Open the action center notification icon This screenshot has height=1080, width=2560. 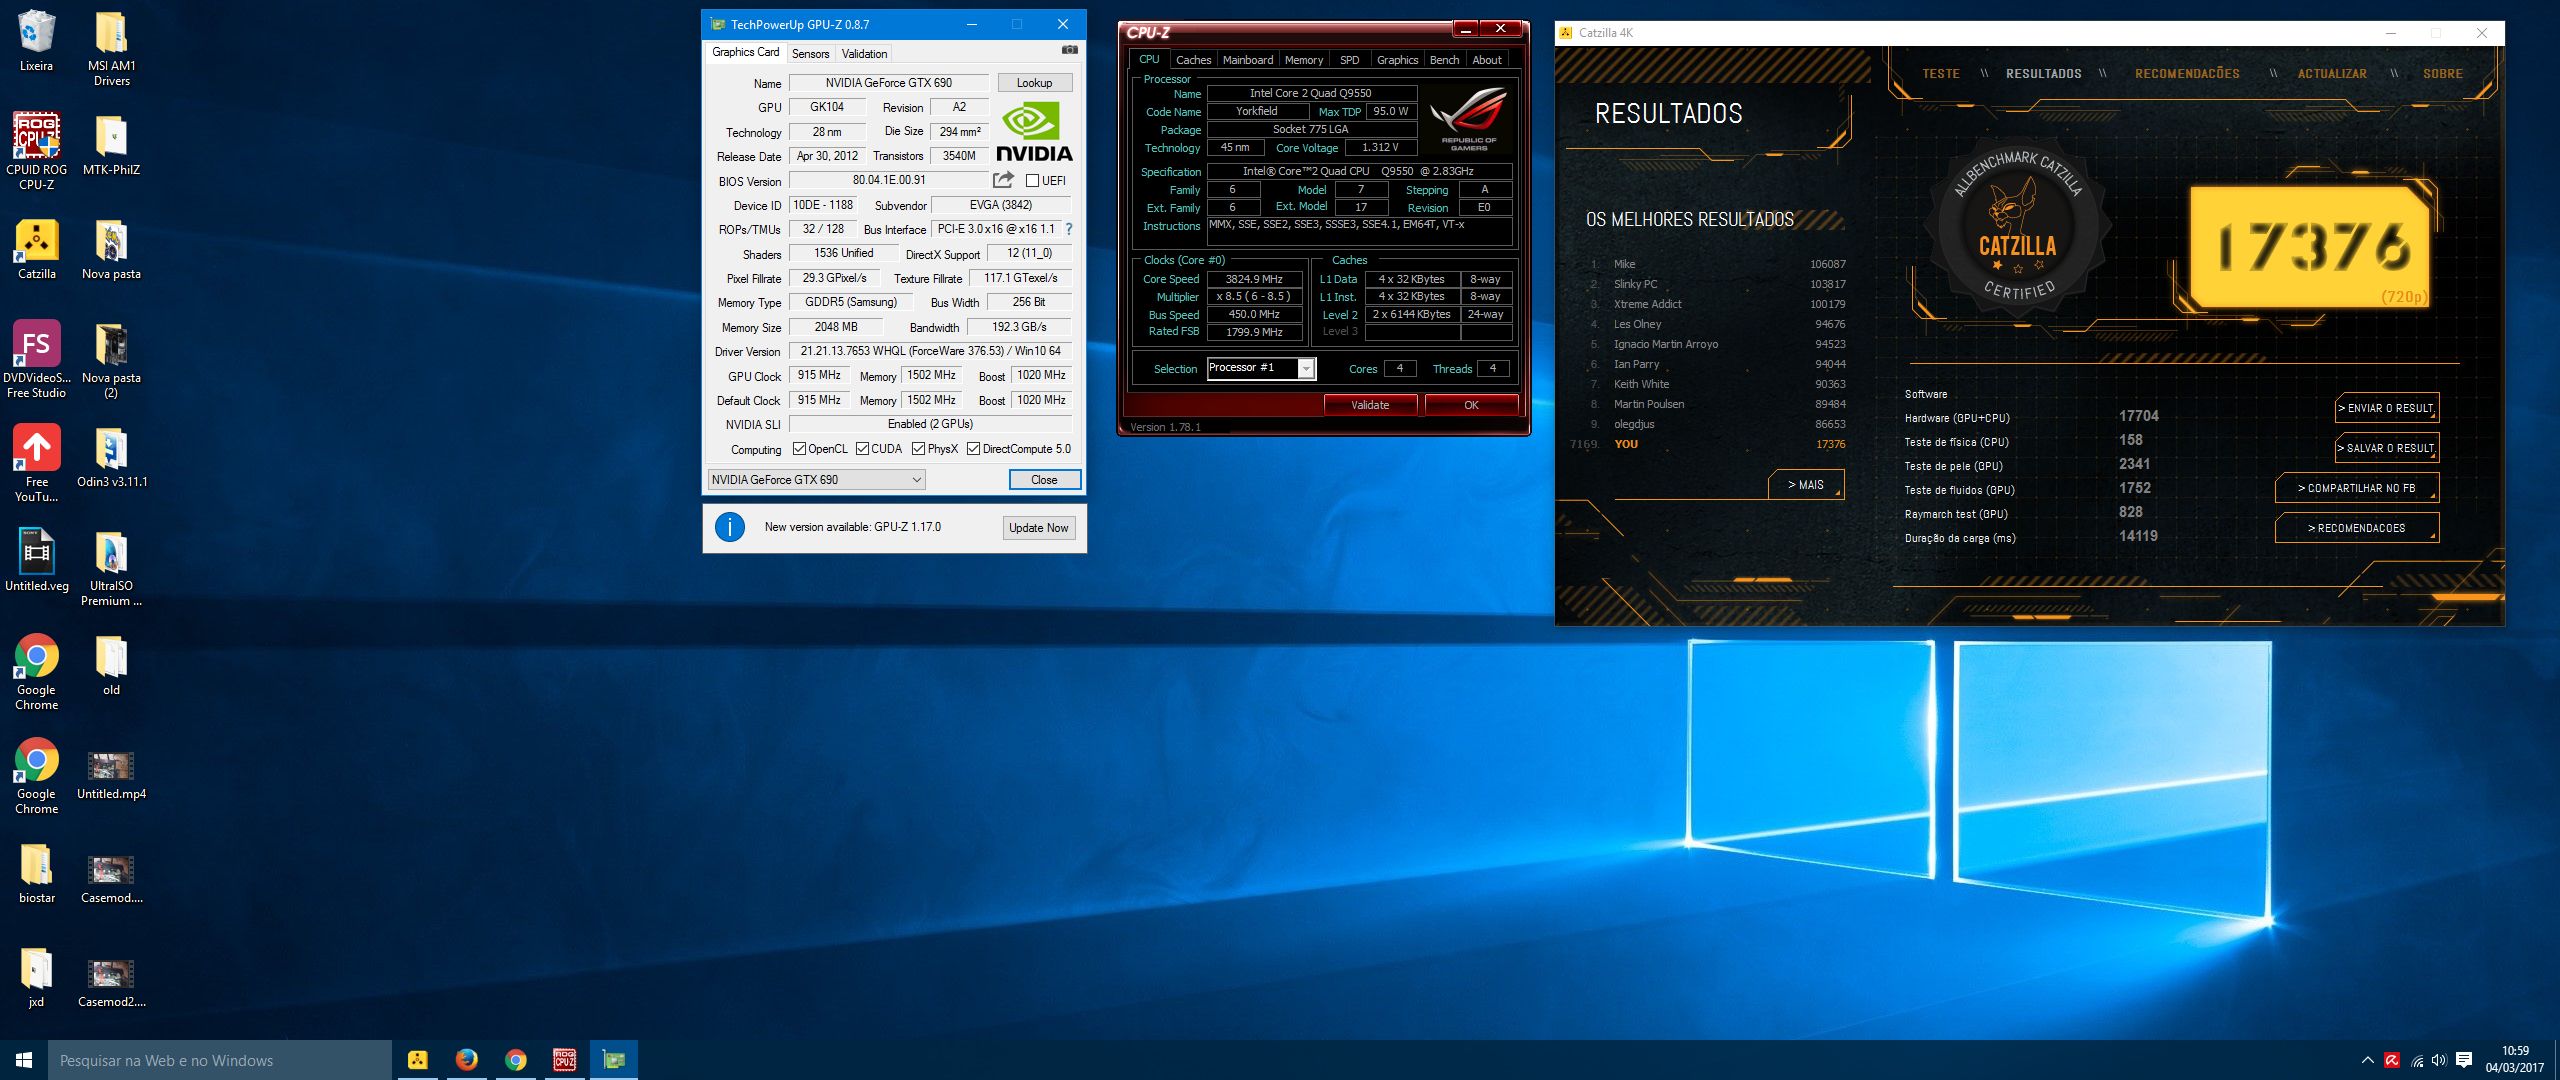coord(2464,1060)
